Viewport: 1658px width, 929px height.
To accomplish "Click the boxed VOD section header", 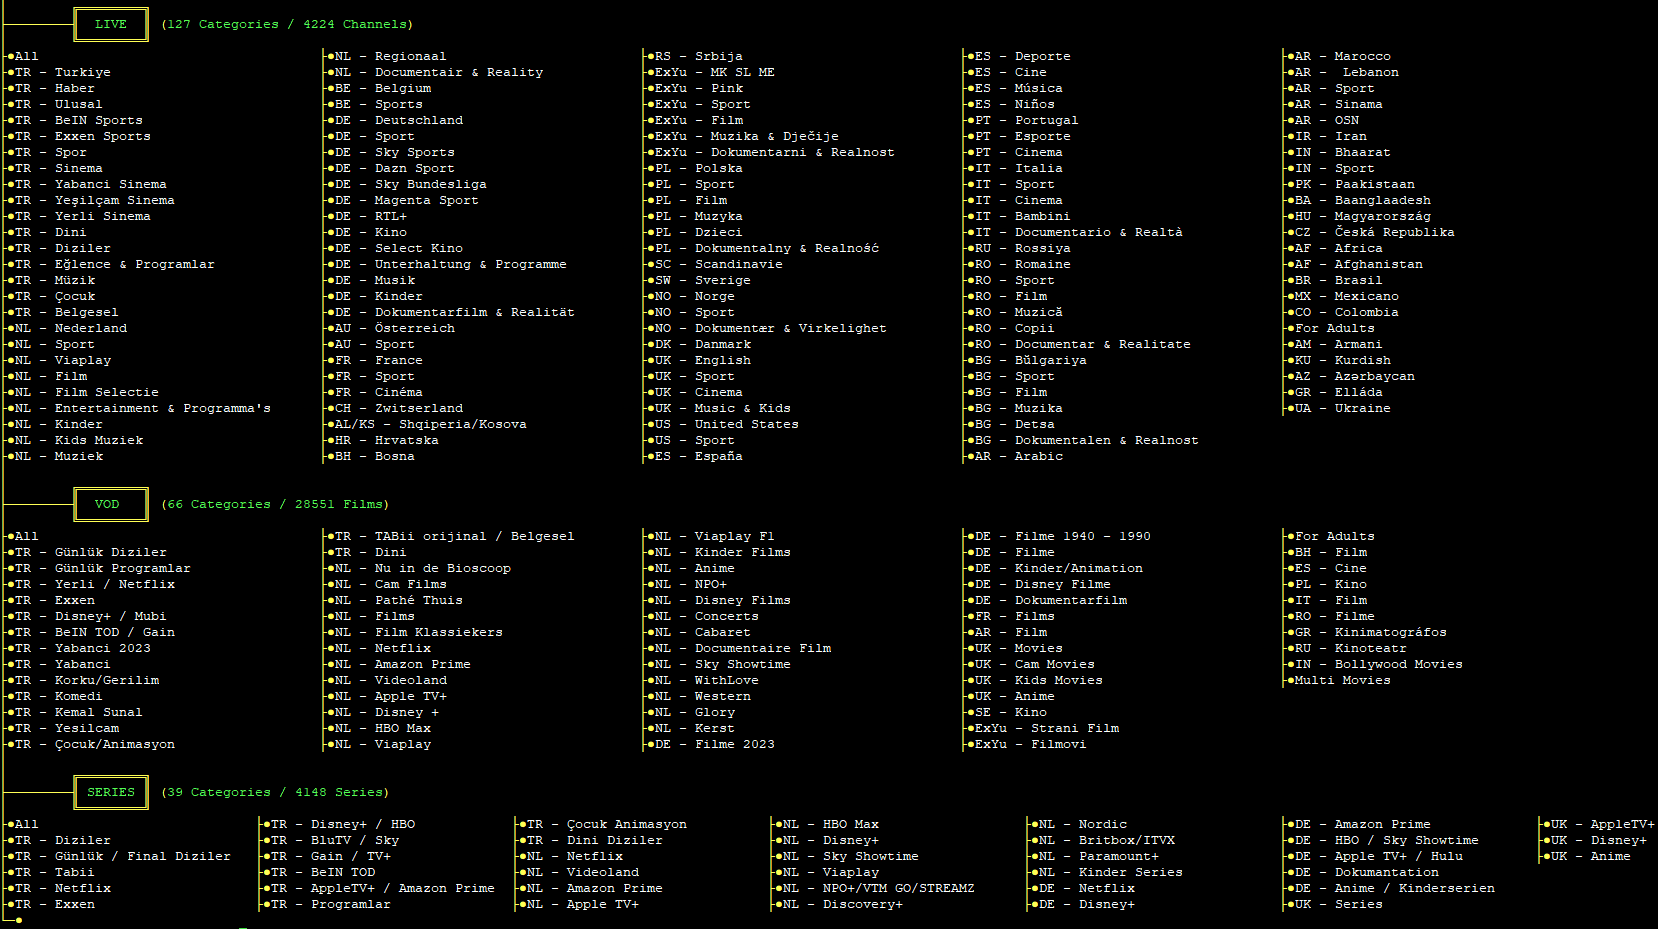I will 111,504.
